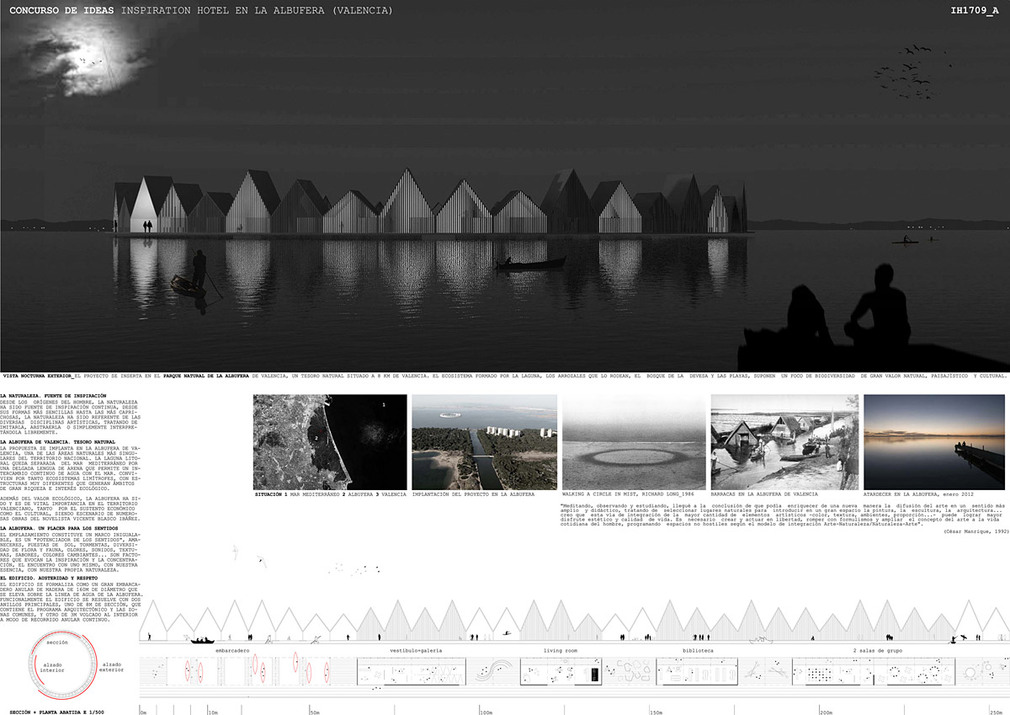Click the '(César Manrique, 1992)' attribution
The width and height of the screenshot is (1010, 715).
(975, 532)
